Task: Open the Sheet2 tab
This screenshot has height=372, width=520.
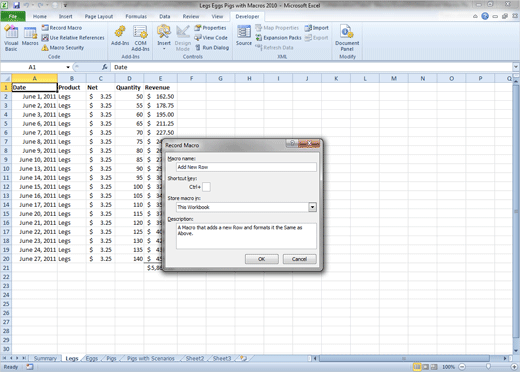Action: tap(195, 358)
